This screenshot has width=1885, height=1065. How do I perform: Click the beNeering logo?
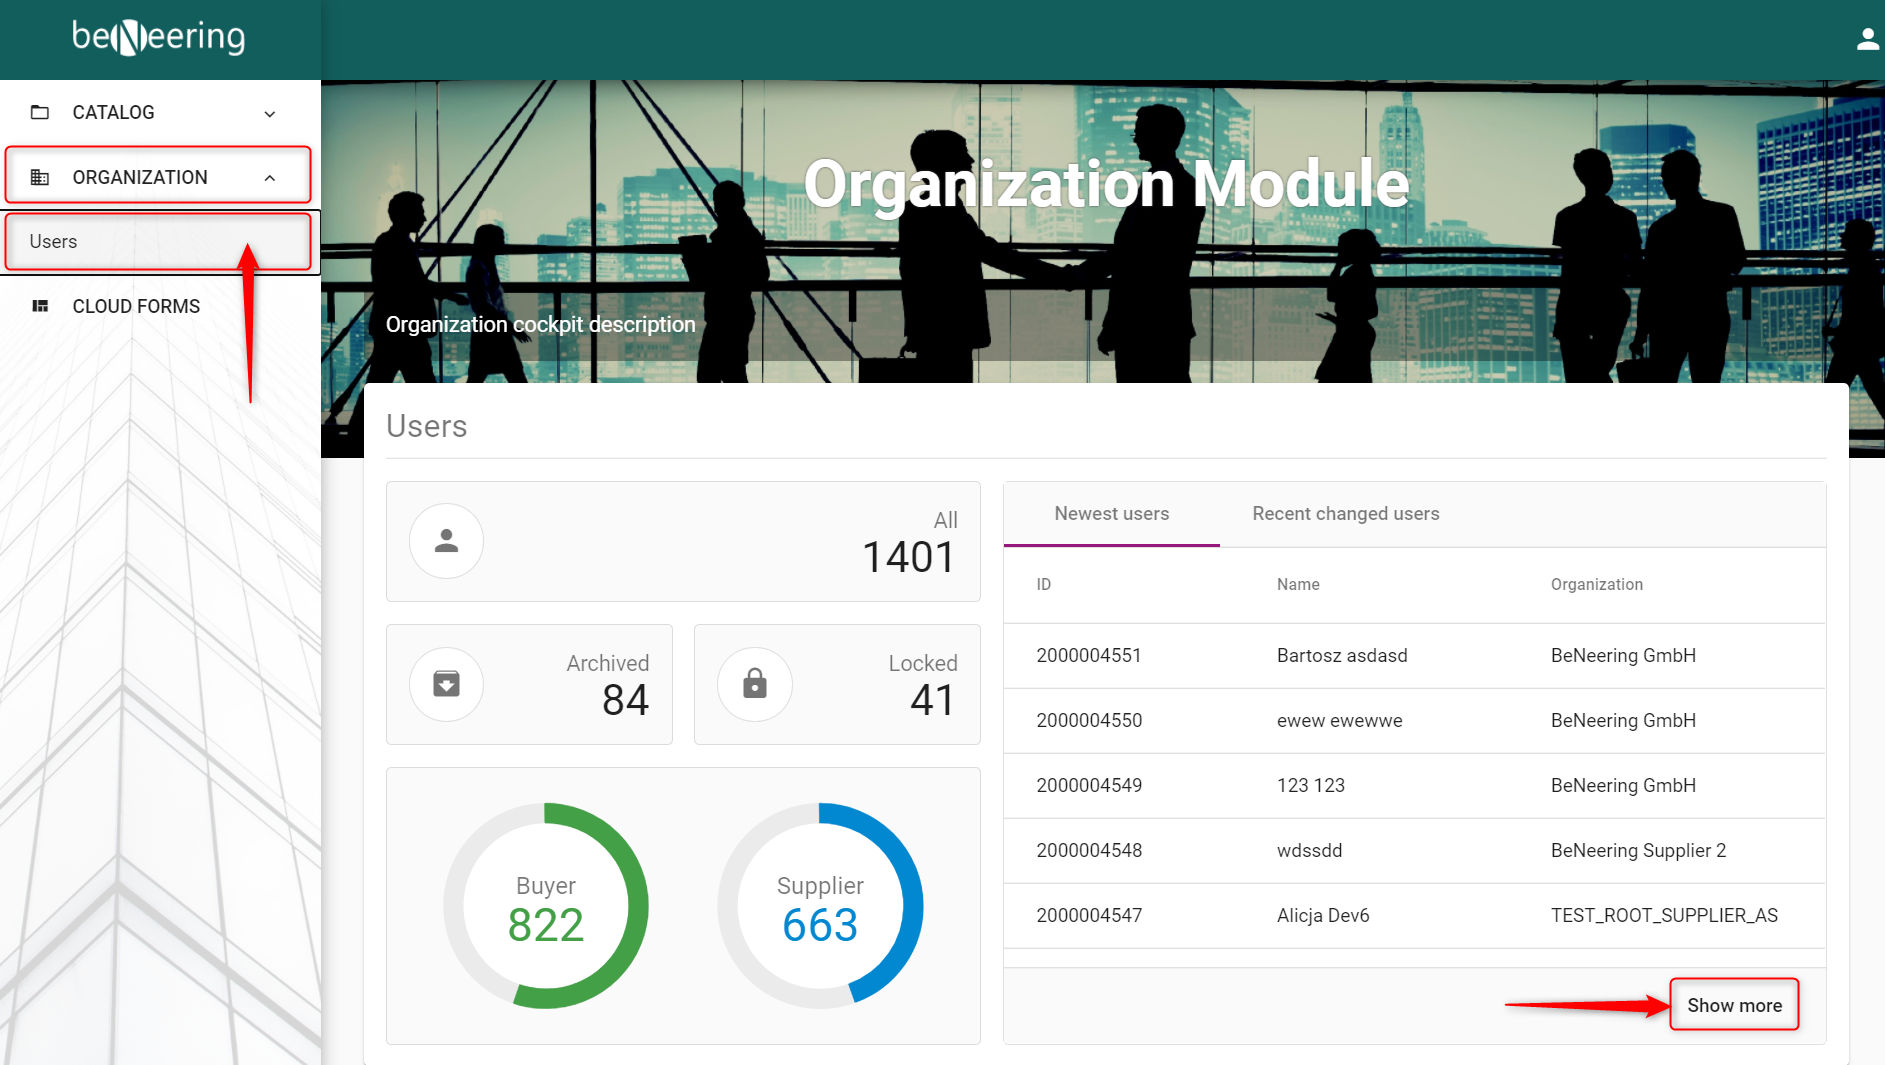pyautogui.click(x=159, y=38)
